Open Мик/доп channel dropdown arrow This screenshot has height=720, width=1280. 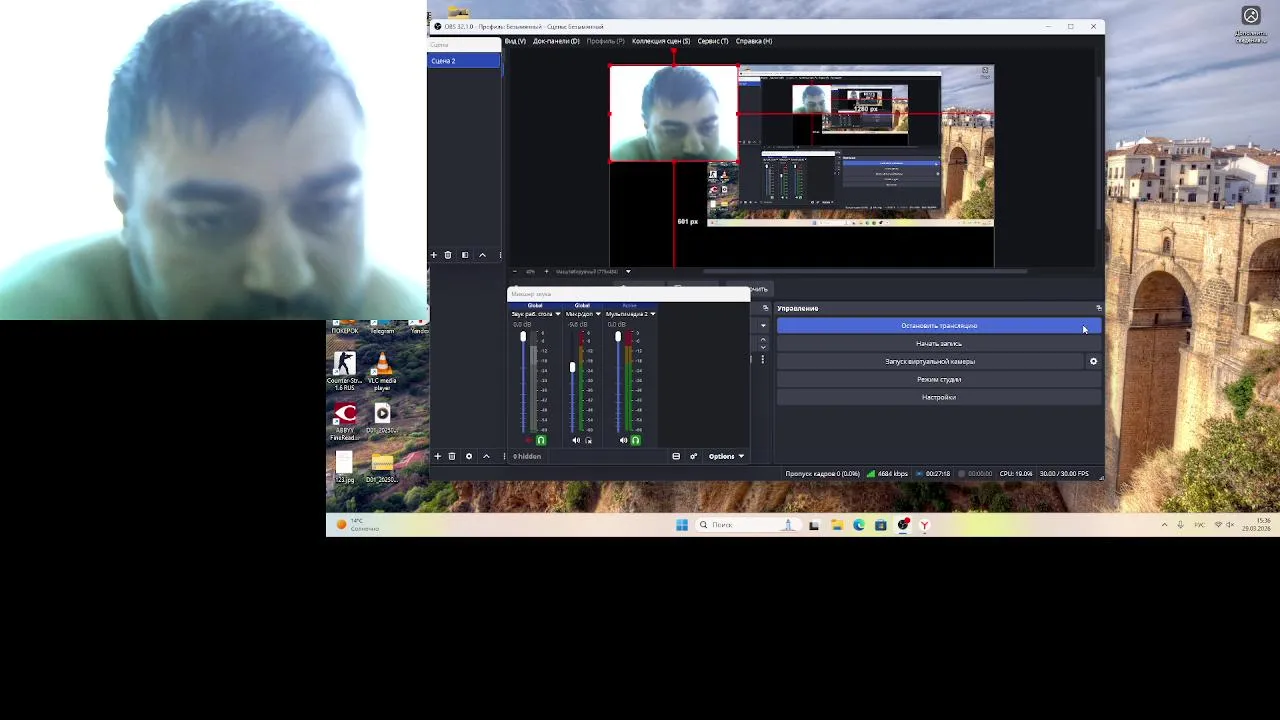tap(598, 314)
